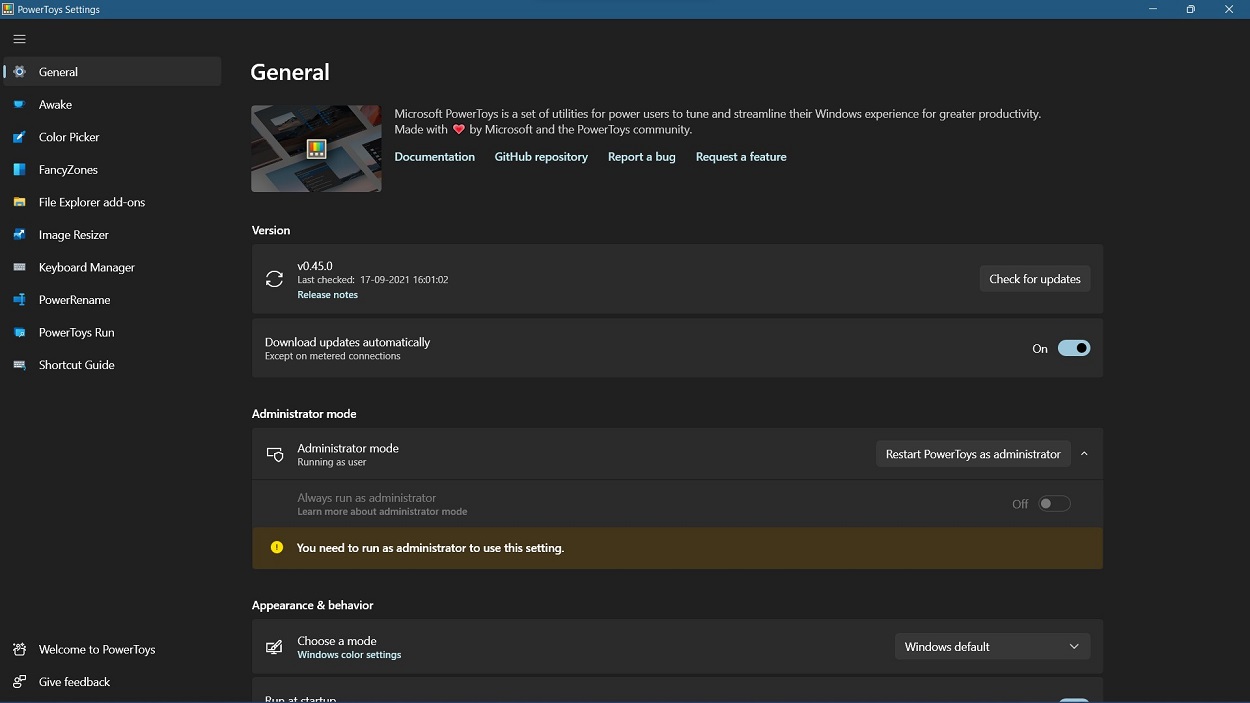Turn off Download updates automatically toggle
The width and height of the screenshot is (1250, 703).
click(1074, 348)
